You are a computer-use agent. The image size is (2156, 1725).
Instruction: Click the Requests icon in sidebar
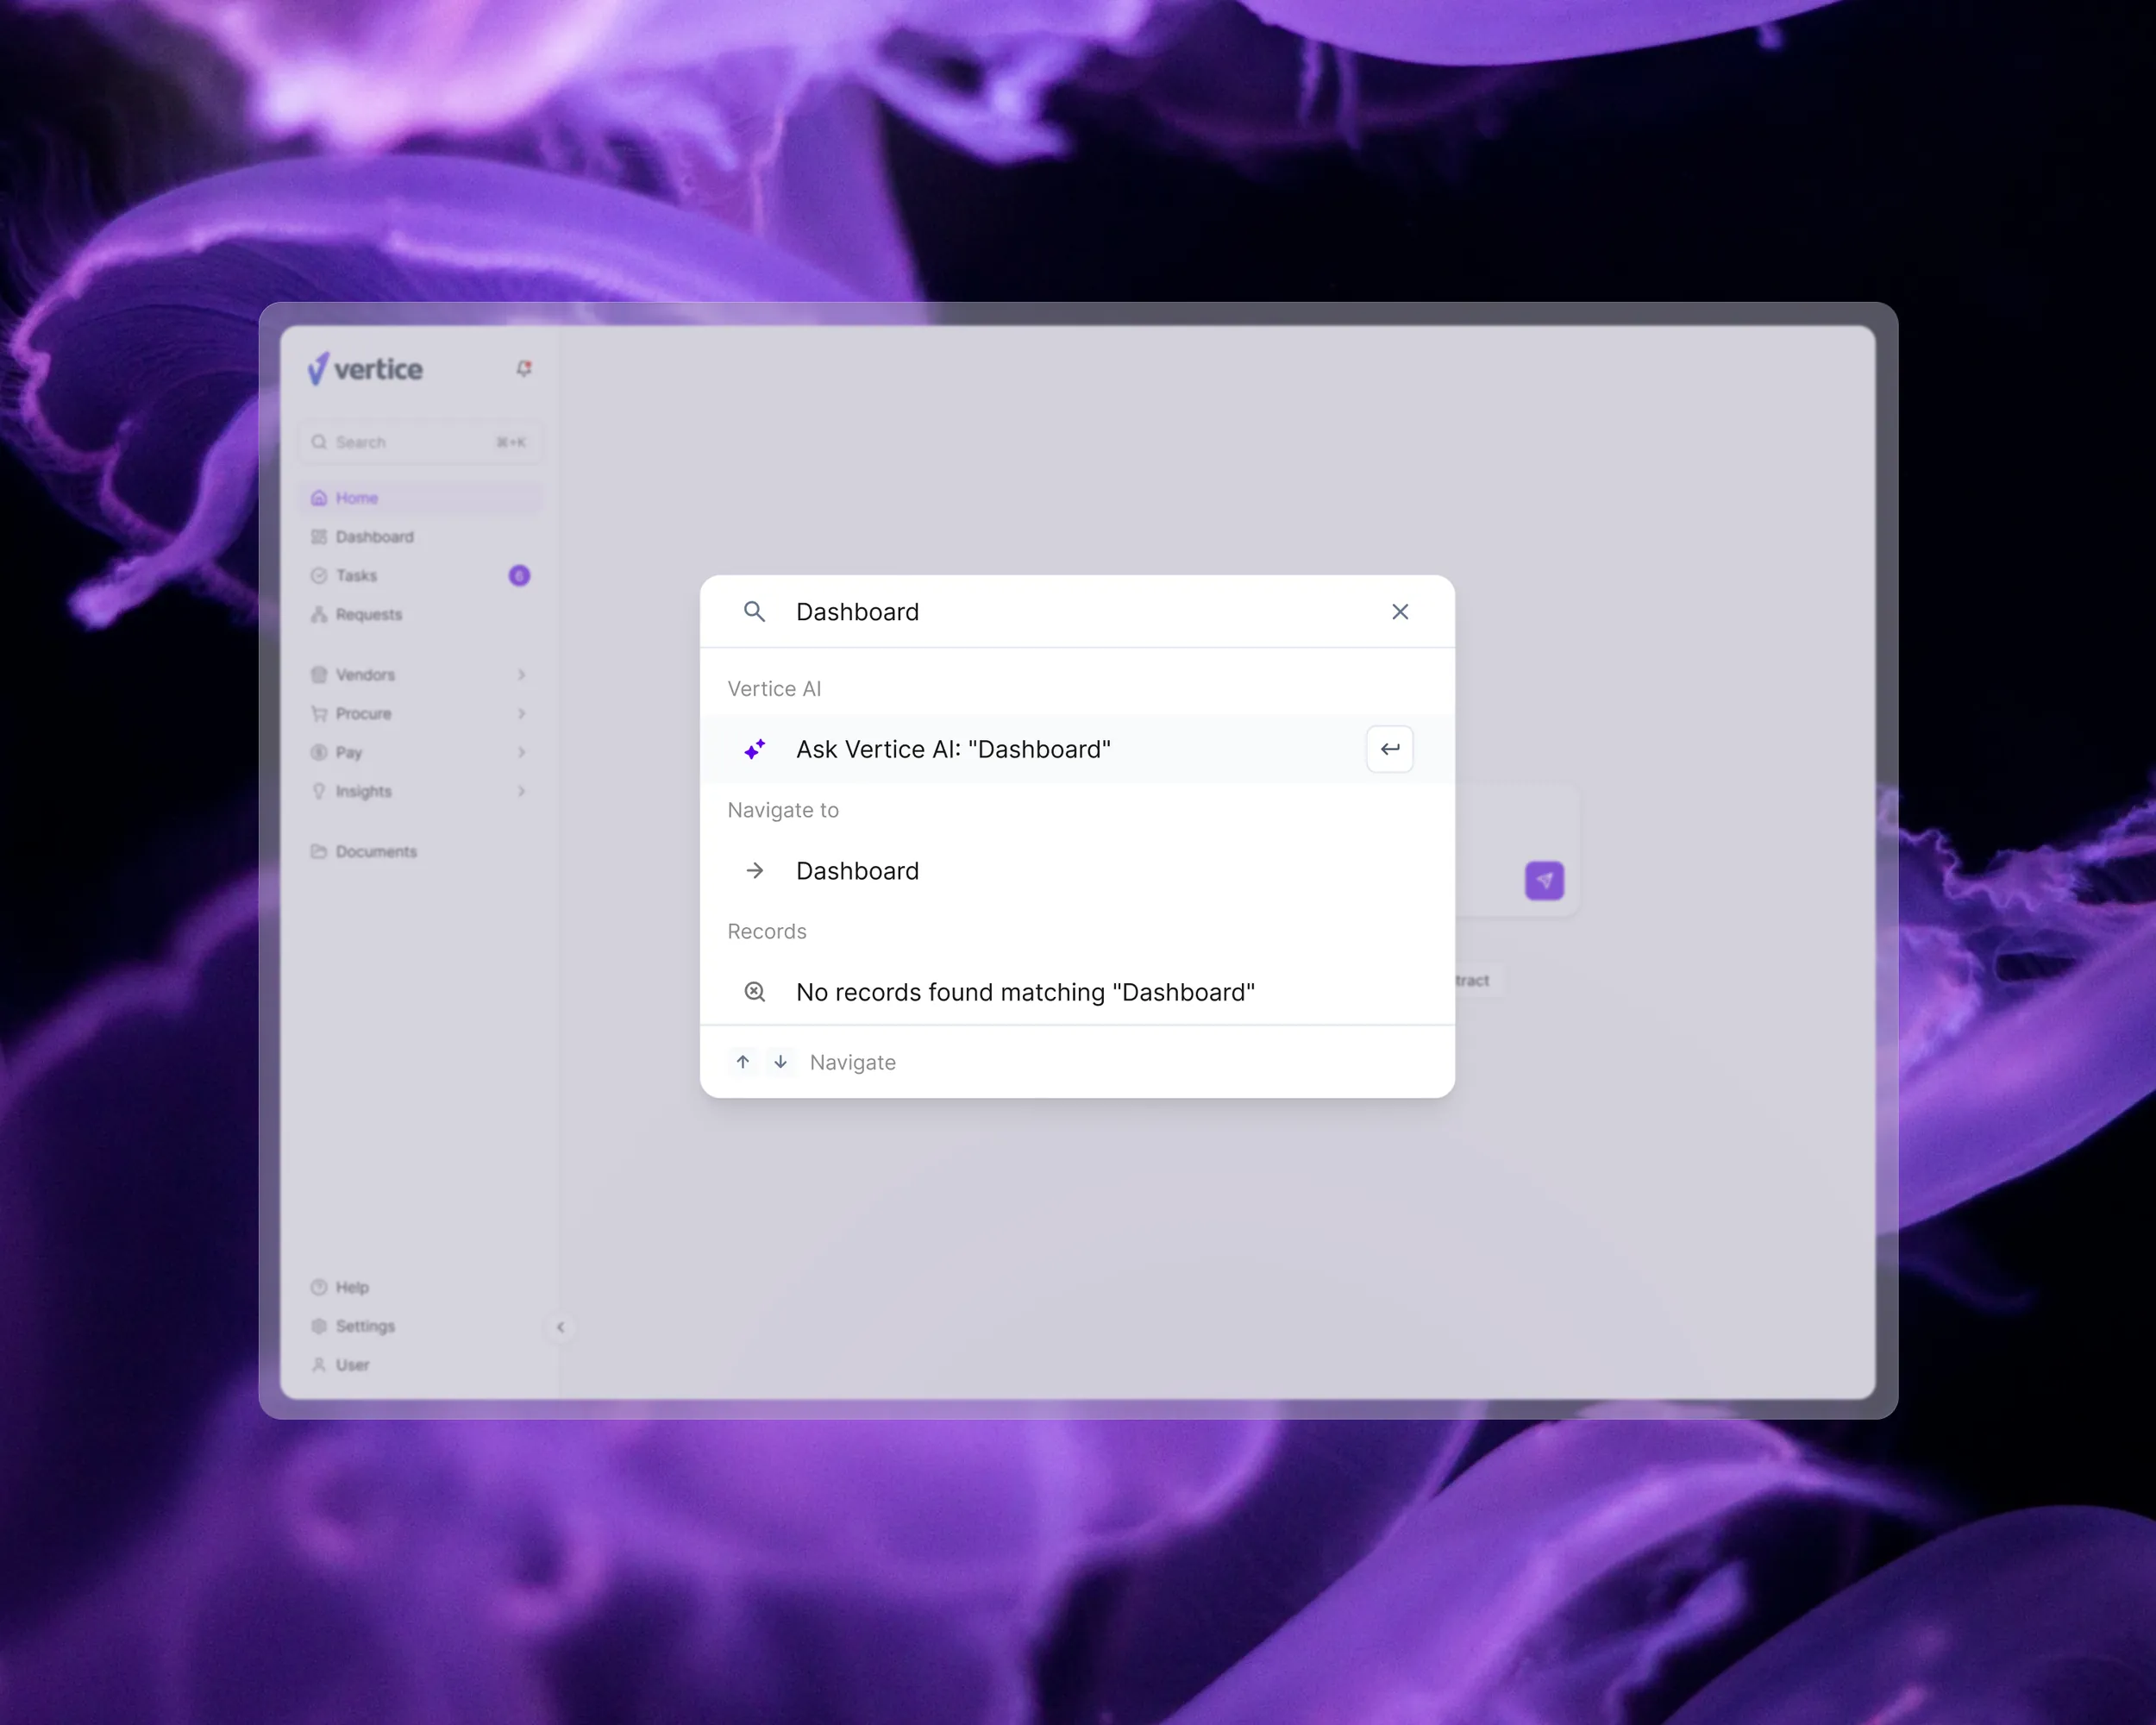tap(319, 614)
